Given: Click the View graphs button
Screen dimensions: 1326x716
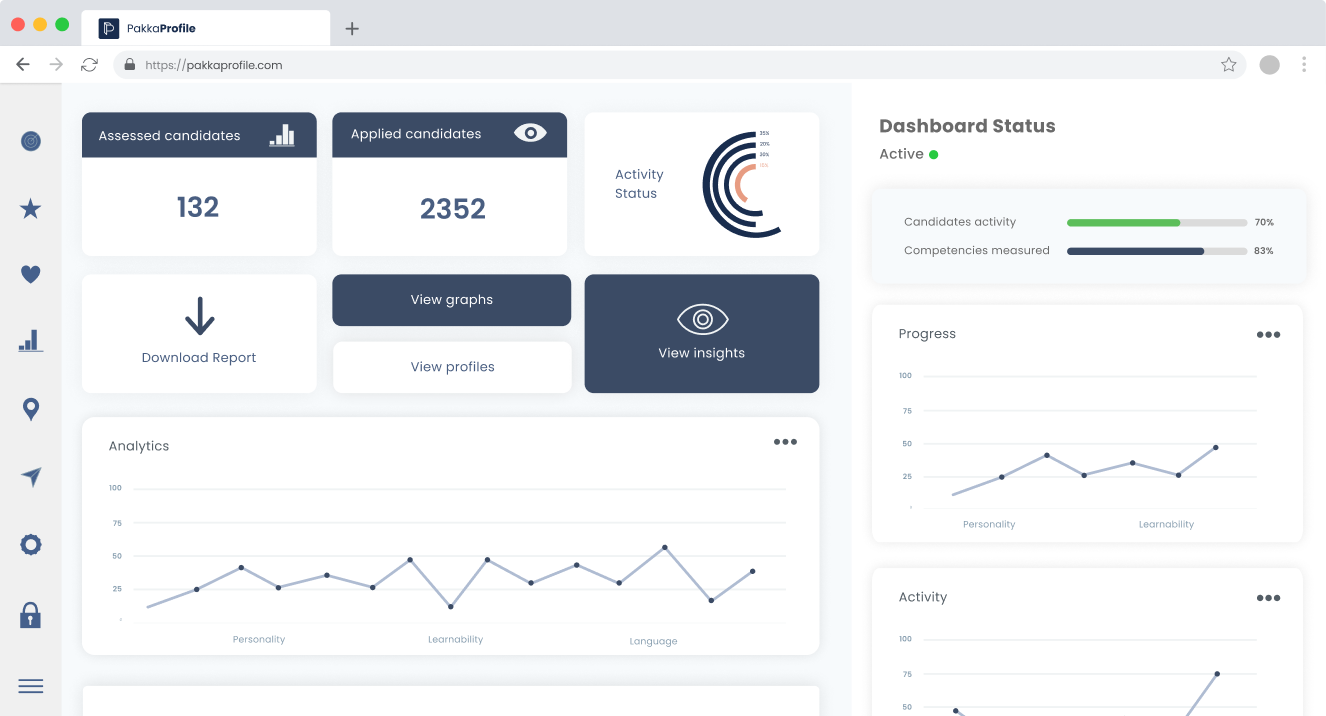Looking at the screenshot, I should click(452, 300).
